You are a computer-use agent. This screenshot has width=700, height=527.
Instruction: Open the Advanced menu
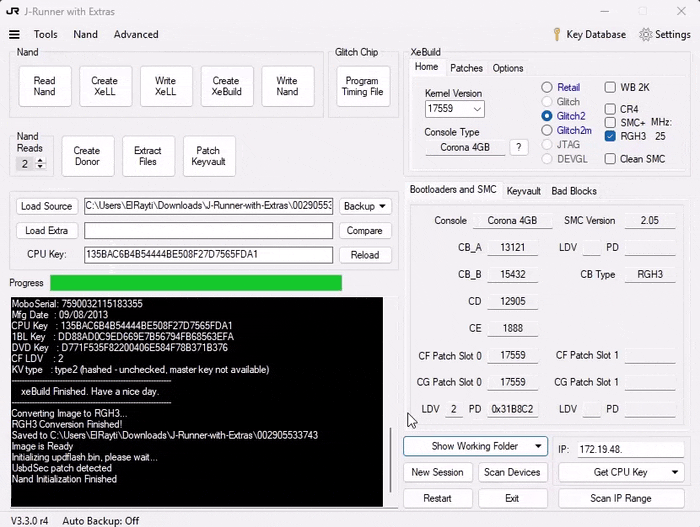136,34
